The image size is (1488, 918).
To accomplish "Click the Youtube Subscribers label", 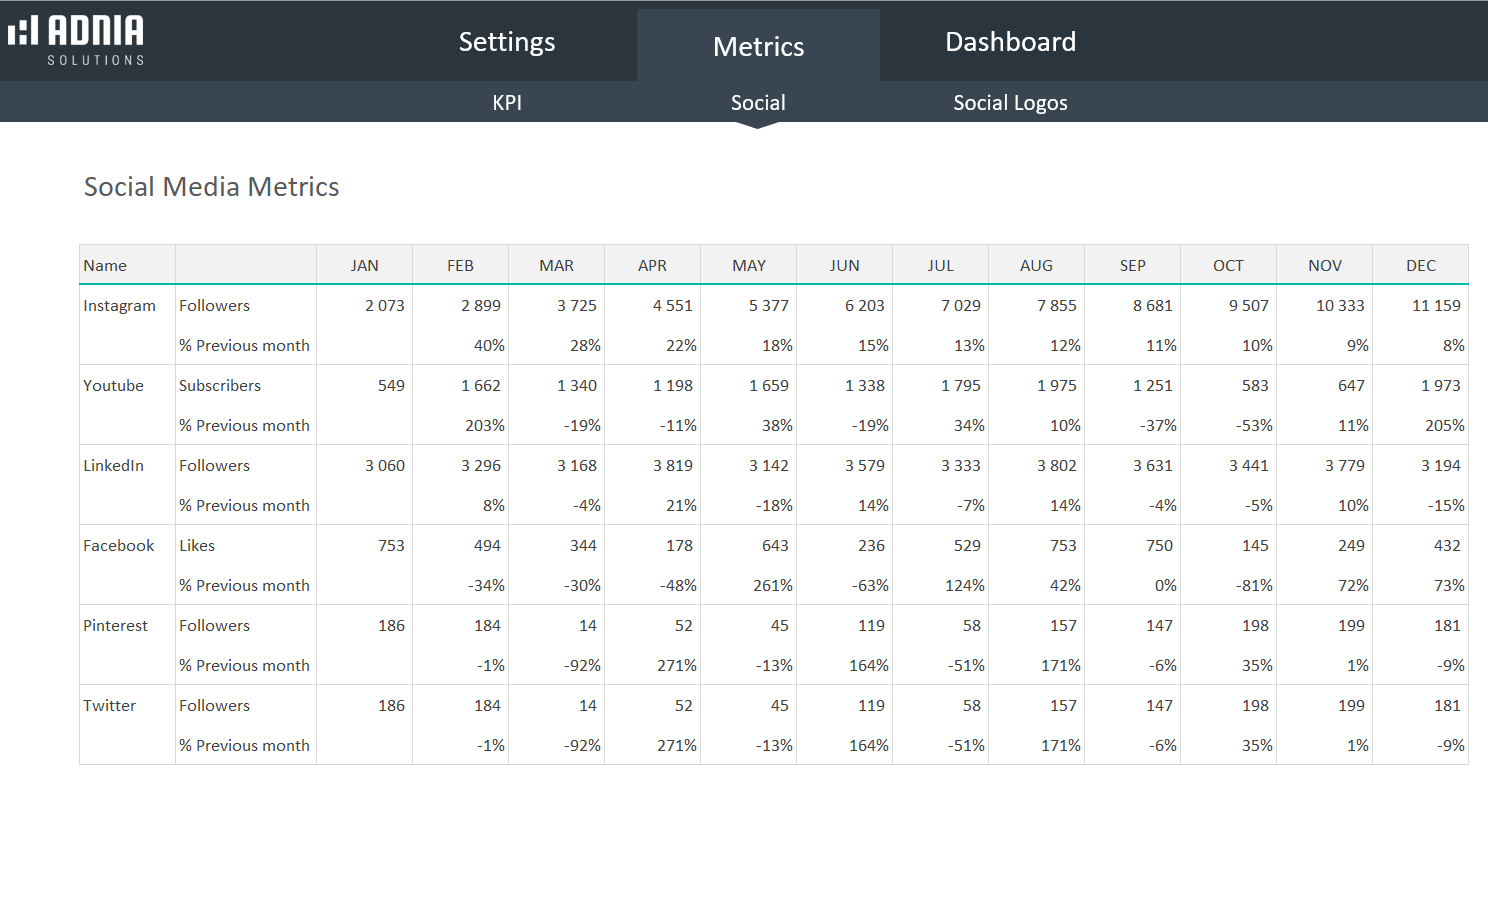I will [x=220, y=386].
